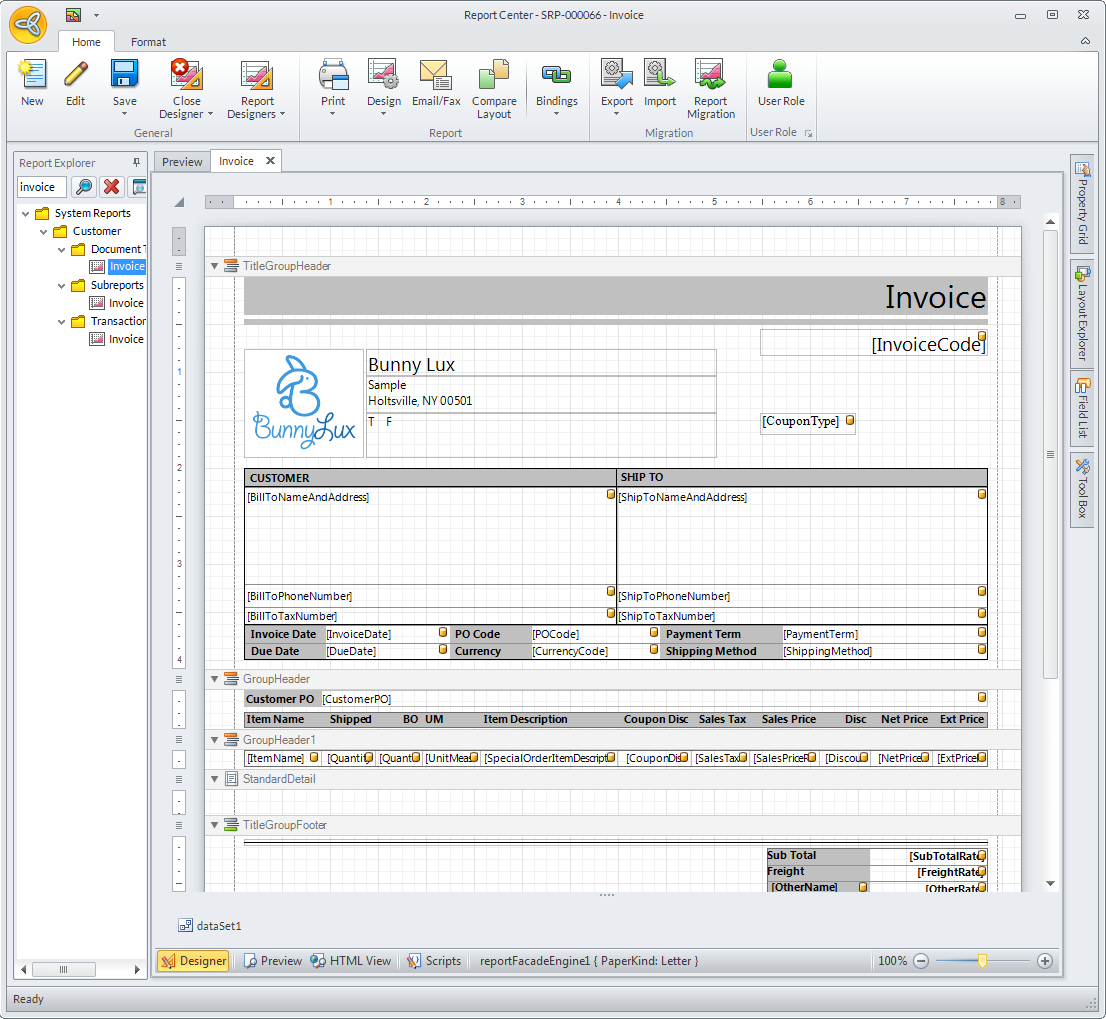Collapse the TitleGroupHeader band

coord(214,266)
